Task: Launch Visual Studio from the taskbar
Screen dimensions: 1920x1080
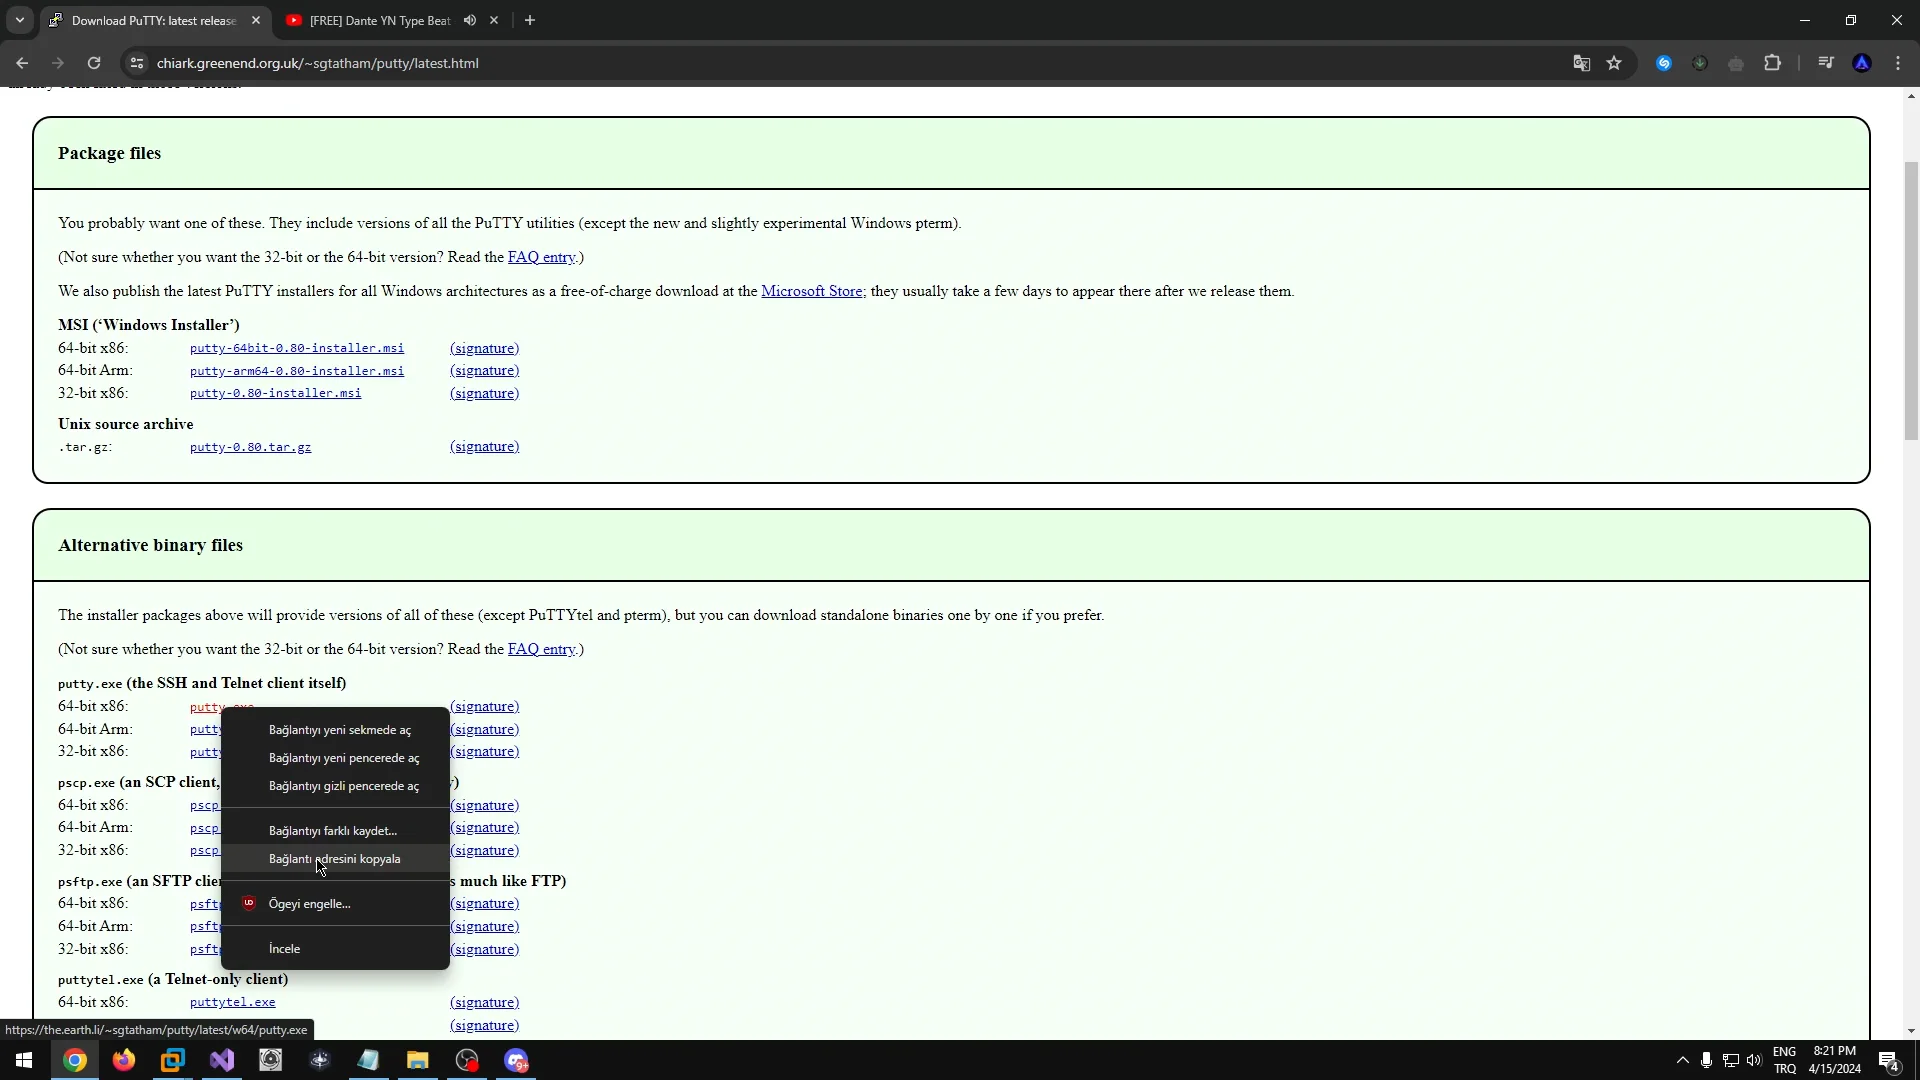Action: click(221, 1061)
